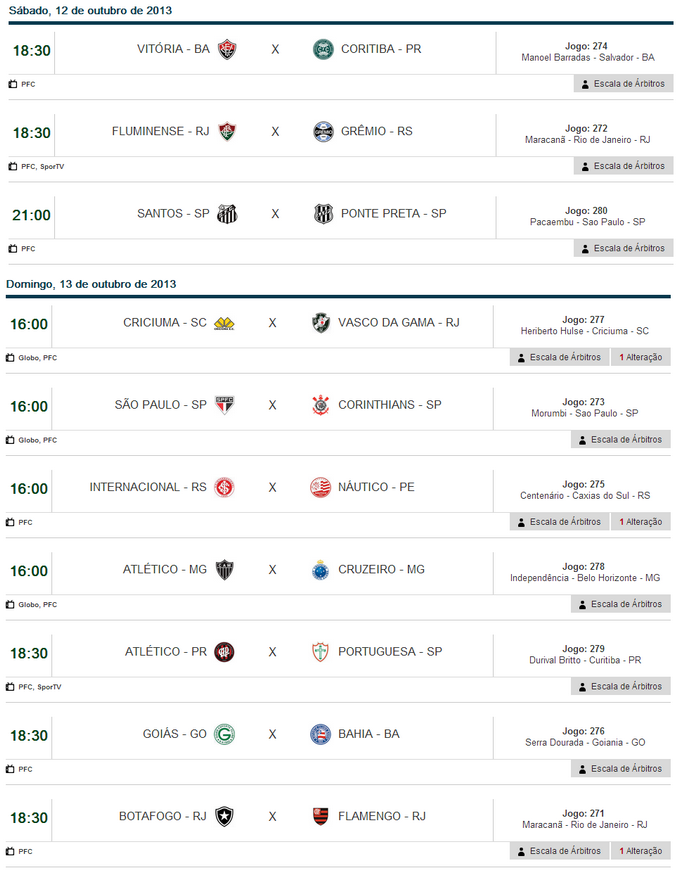Click the Santos team crest
680x878 pixels.
(x=227, y=213)
